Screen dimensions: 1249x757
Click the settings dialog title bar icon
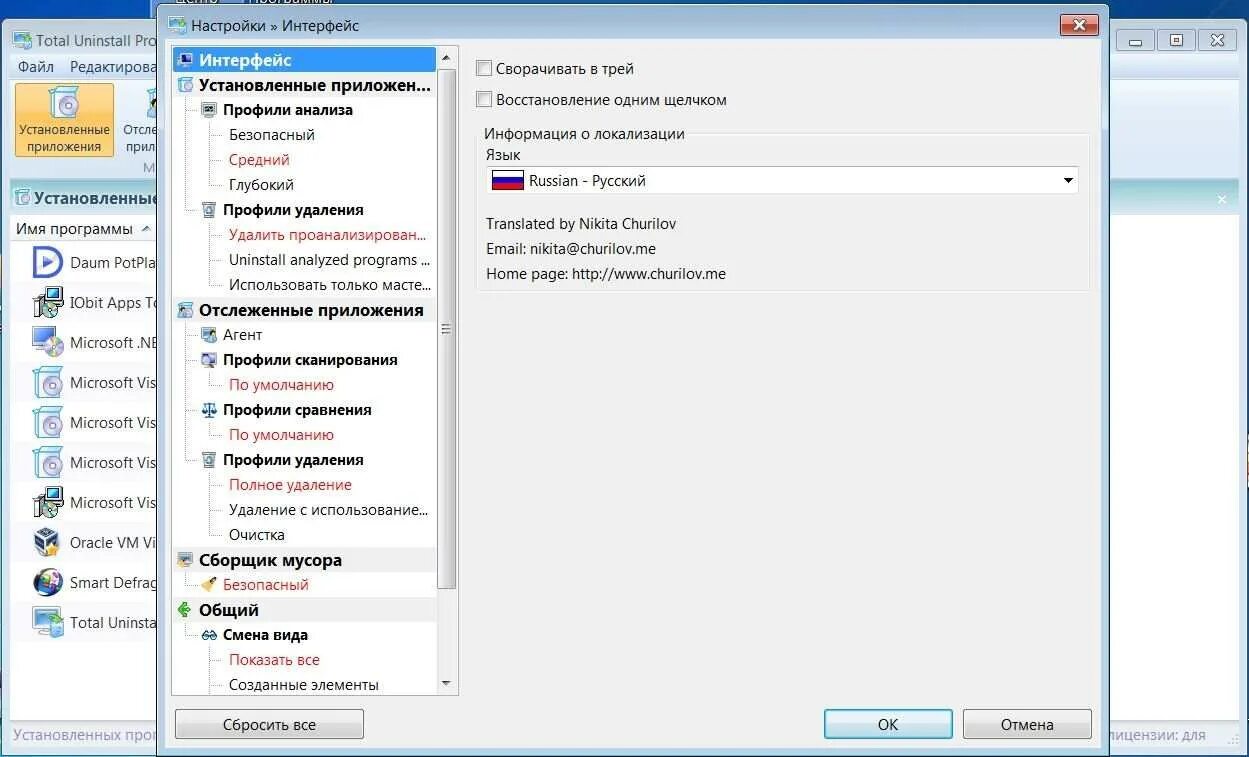178,25
